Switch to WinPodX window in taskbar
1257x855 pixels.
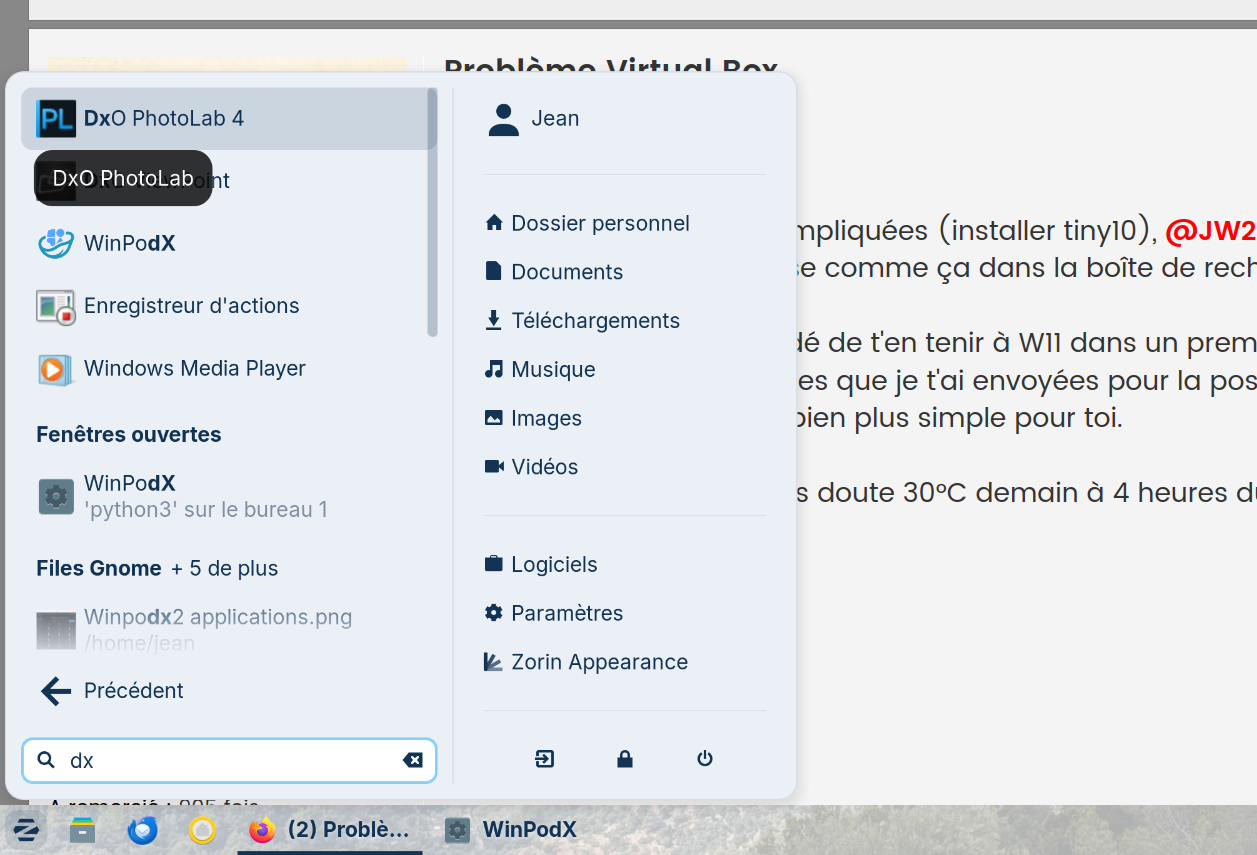pyautogui.click(x=511, y=830)
